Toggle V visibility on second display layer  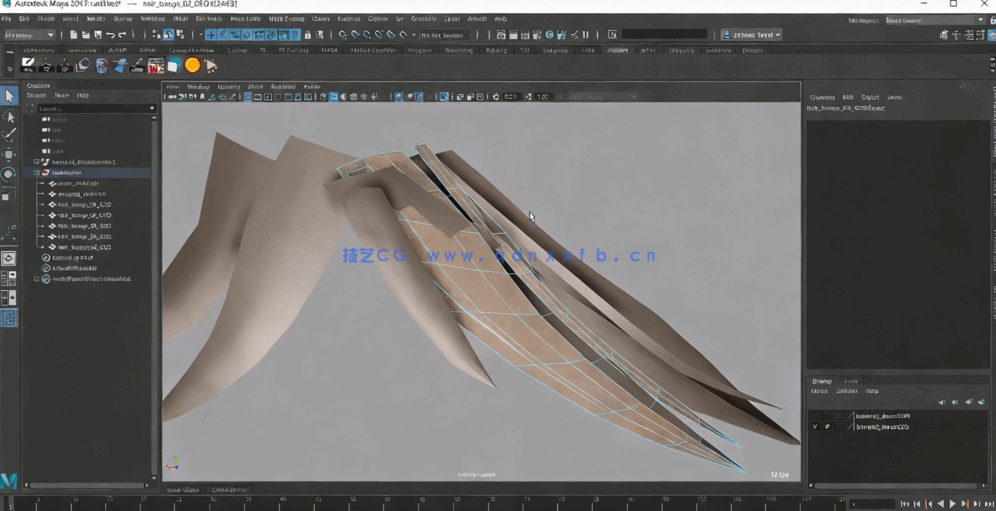[815, 427]
